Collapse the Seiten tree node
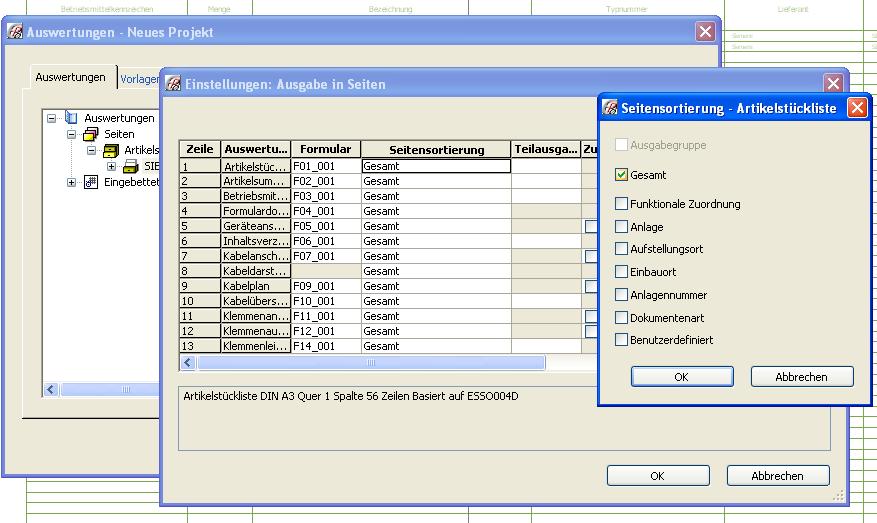 [x=72, y=134]
